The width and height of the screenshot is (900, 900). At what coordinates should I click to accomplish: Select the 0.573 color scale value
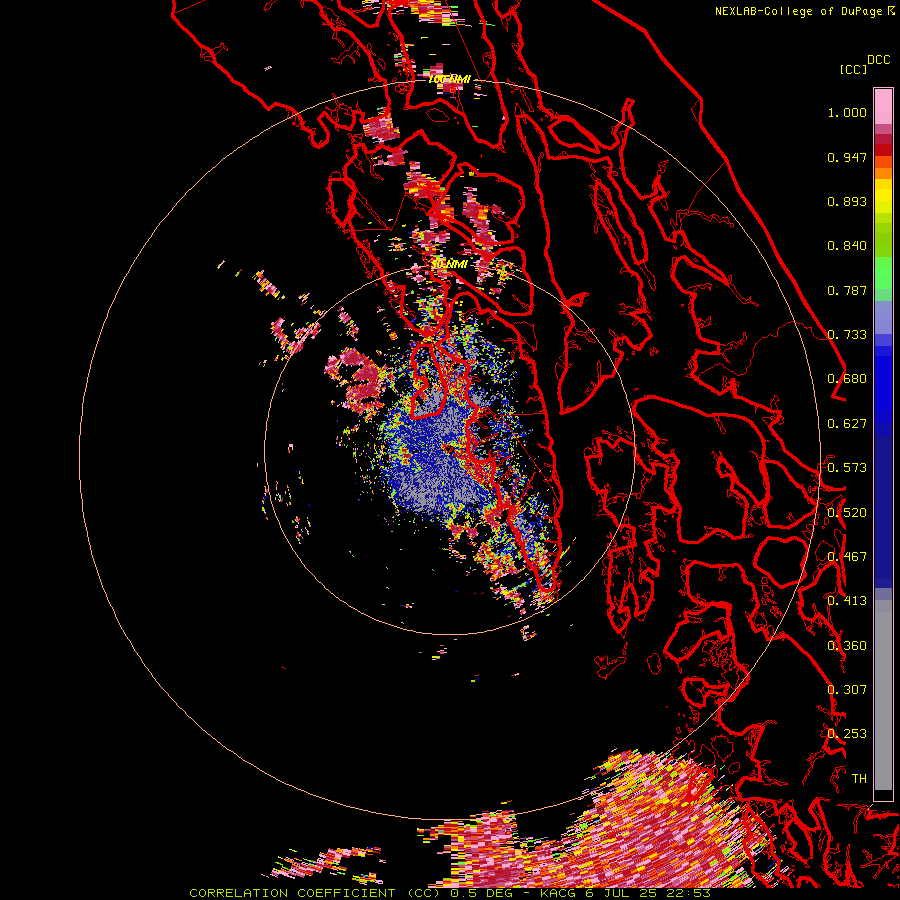pos(847,468)
